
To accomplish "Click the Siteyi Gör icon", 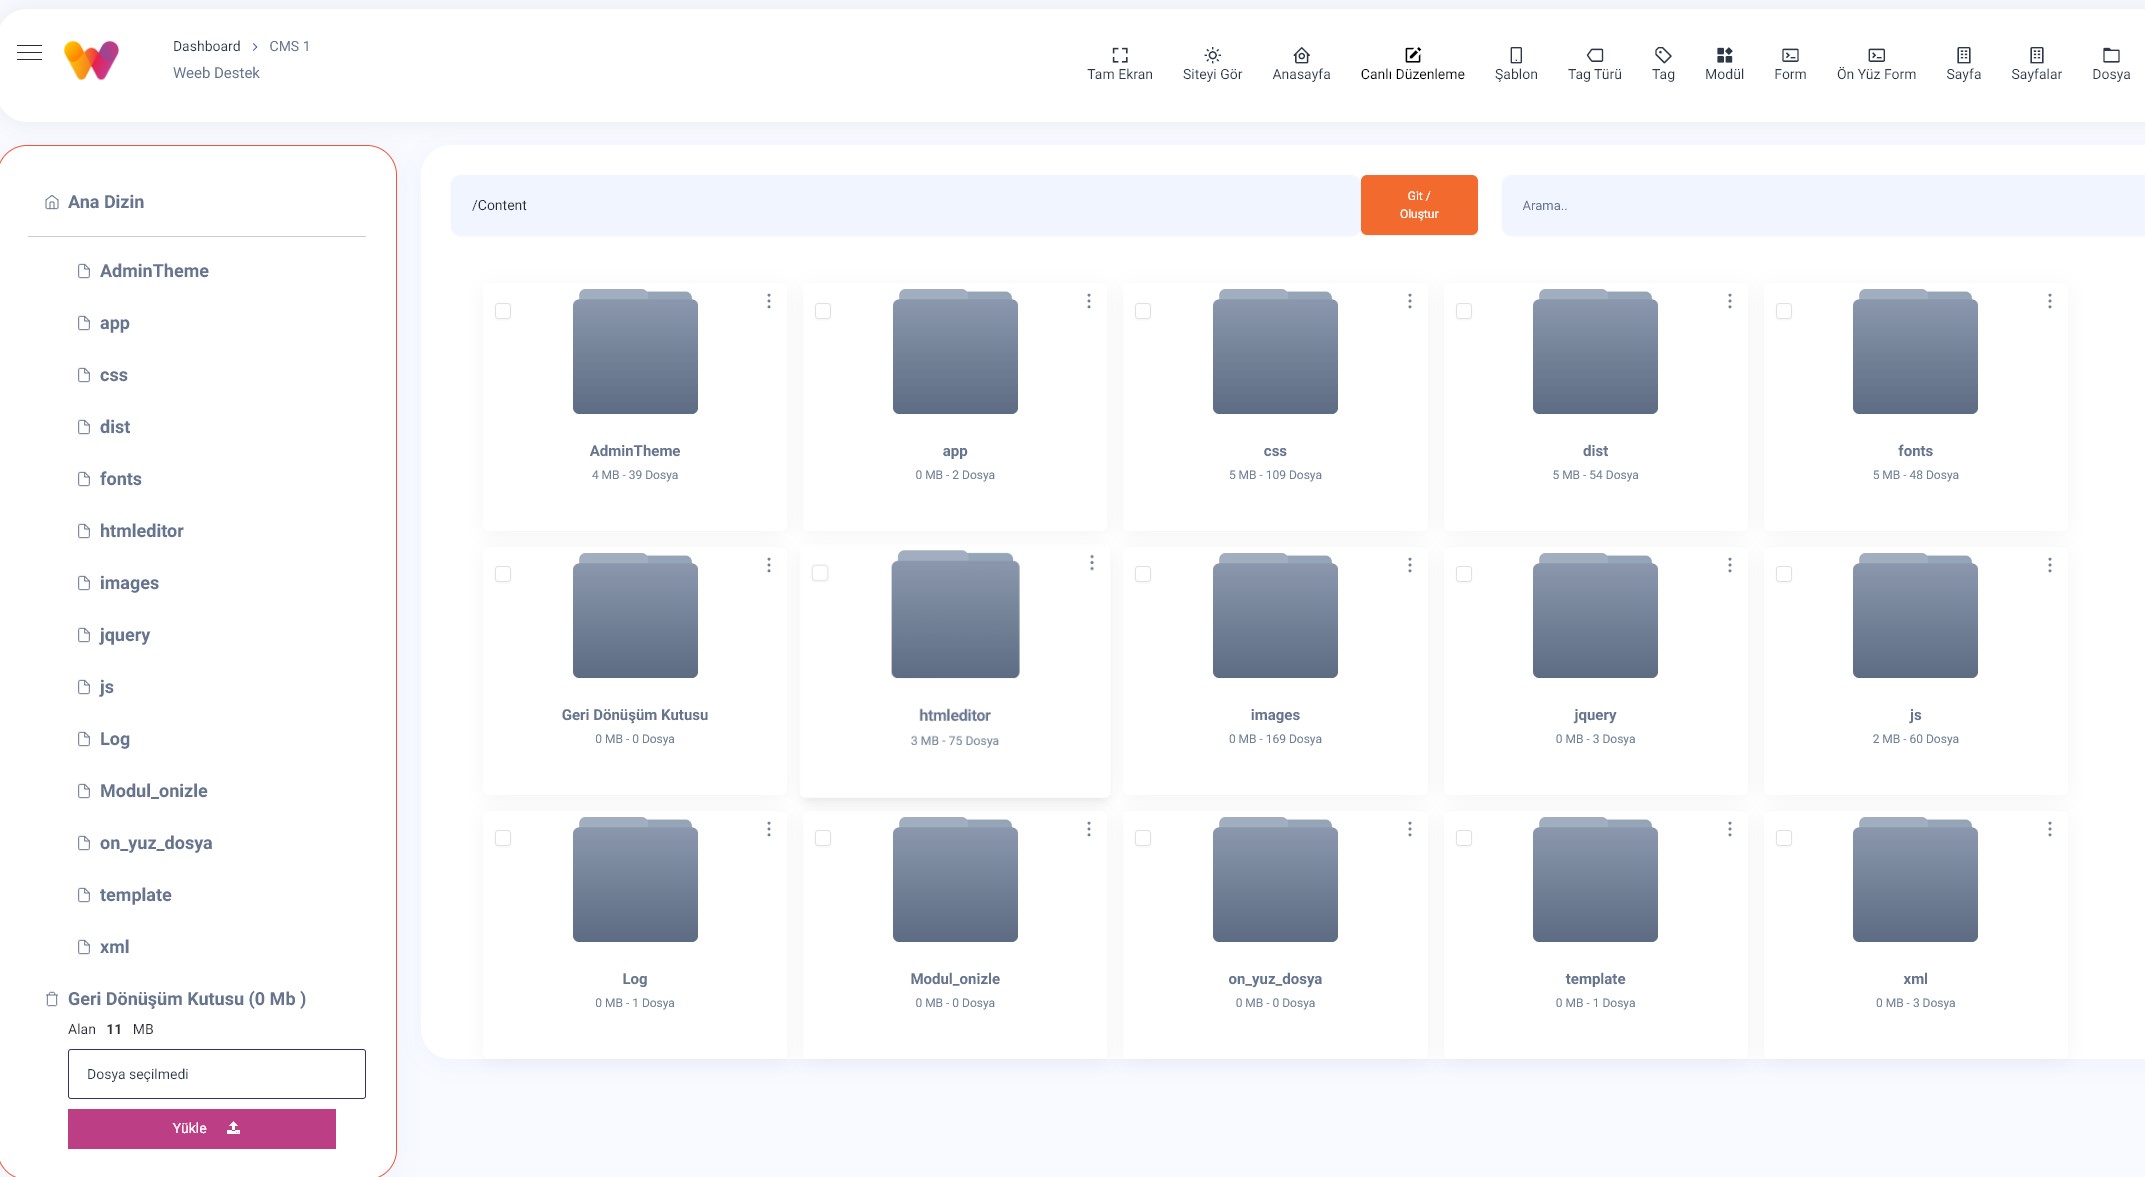I will pos(1212,55).
